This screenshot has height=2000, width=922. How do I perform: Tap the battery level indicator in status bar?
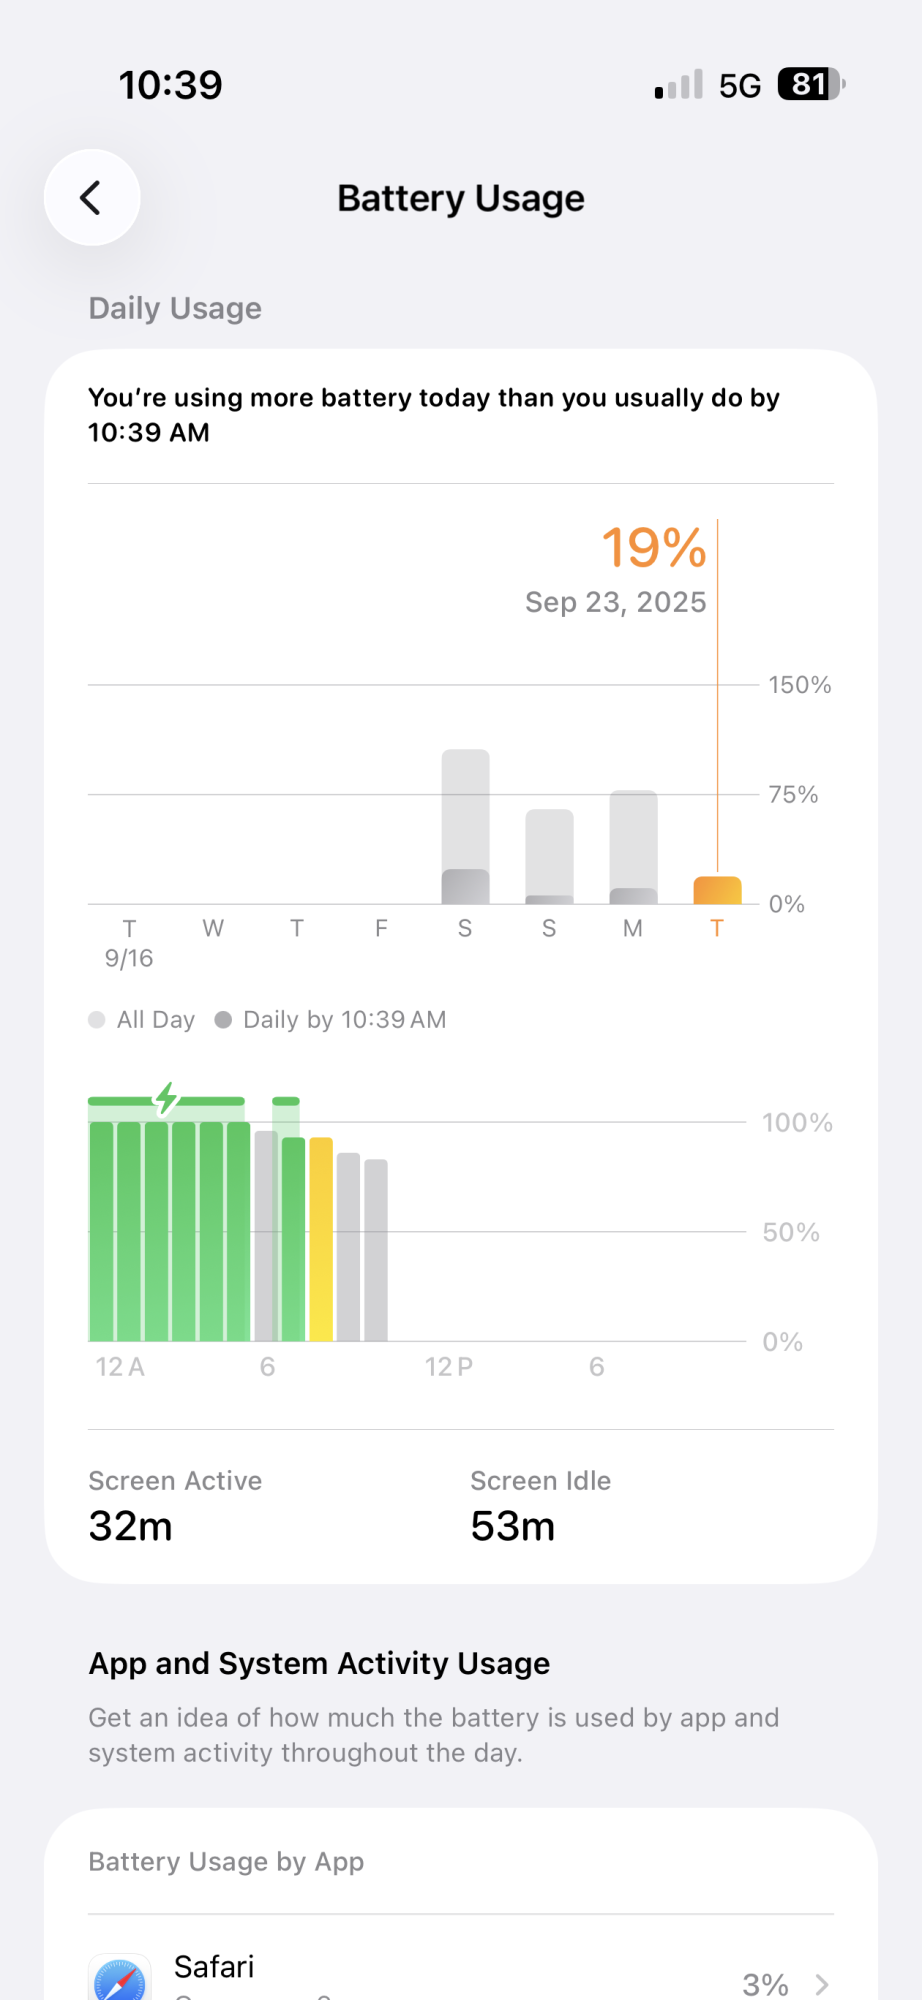(810, 85)
